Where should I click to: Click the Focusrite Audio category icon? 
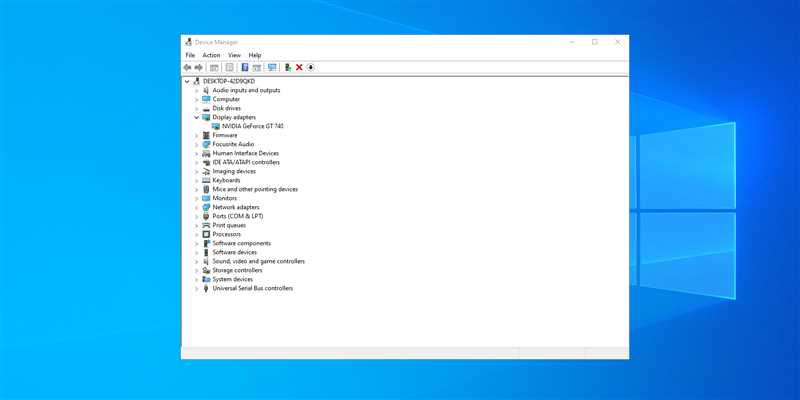(206, 144)
